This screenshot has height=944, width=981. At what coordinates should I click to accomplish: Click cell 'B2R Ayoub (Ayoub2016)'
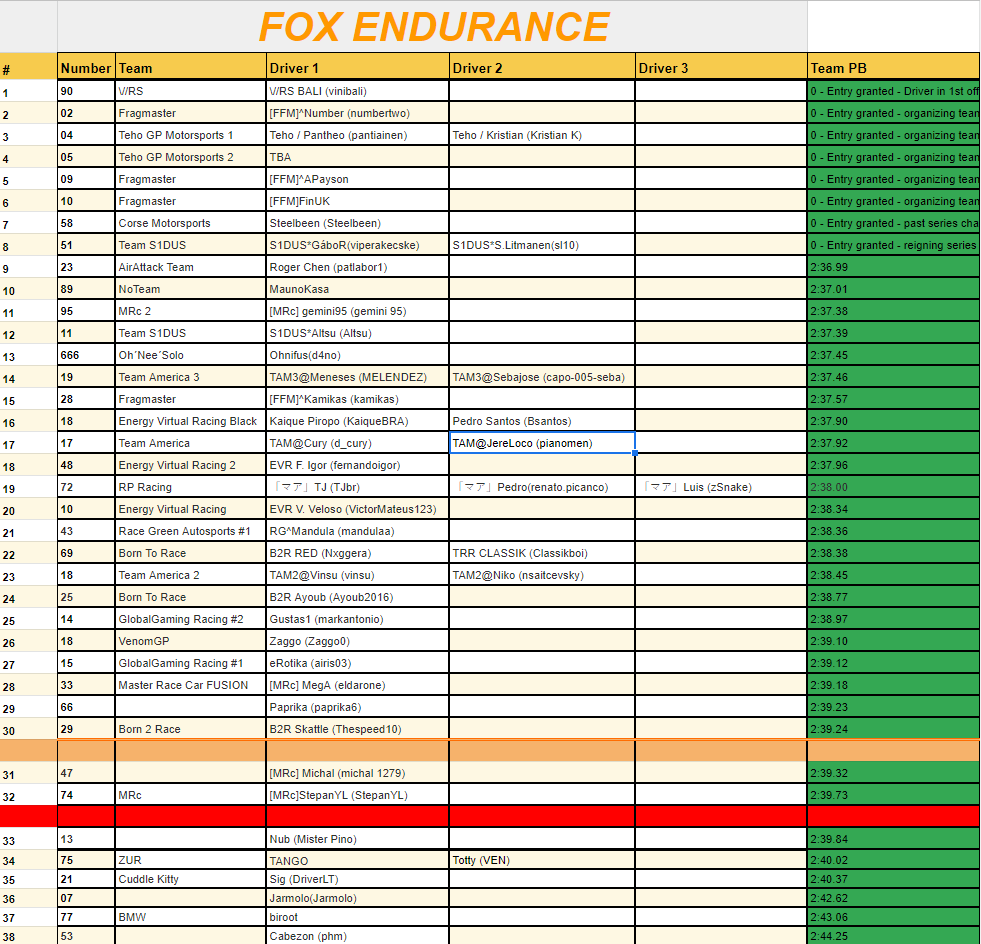[x=357, y=597]
